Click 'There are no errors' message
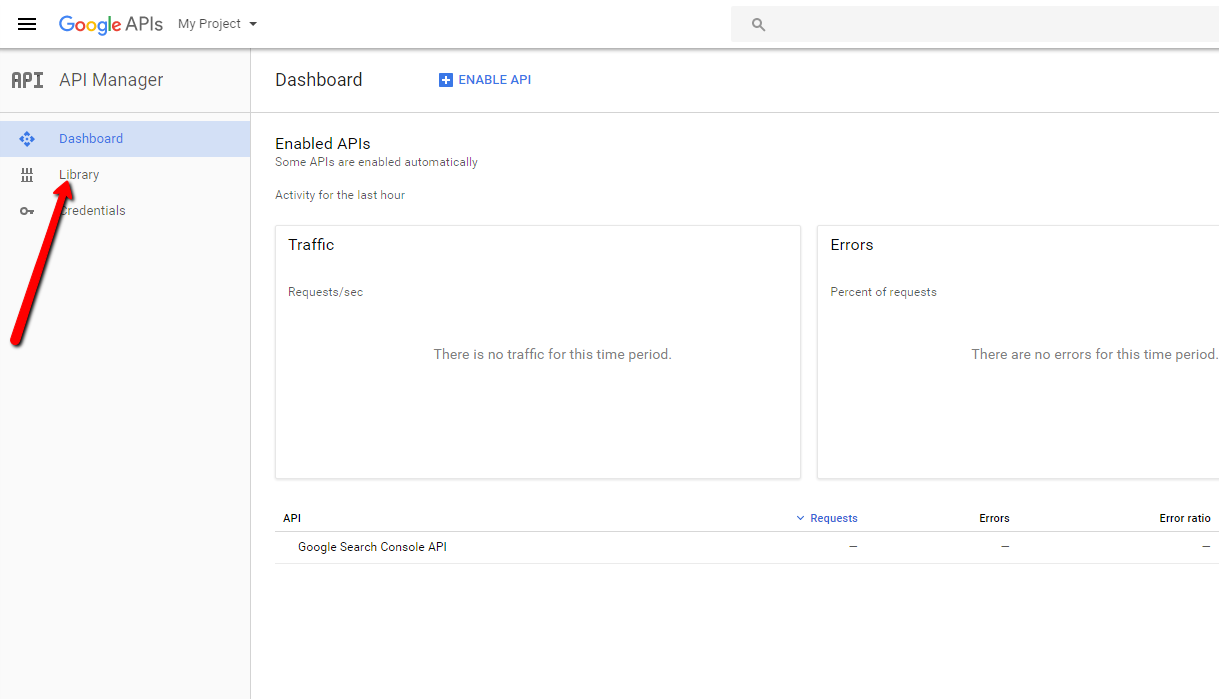Image resolution: width=1219 pixels, height=699 pixels. [x=1095, y=354]
